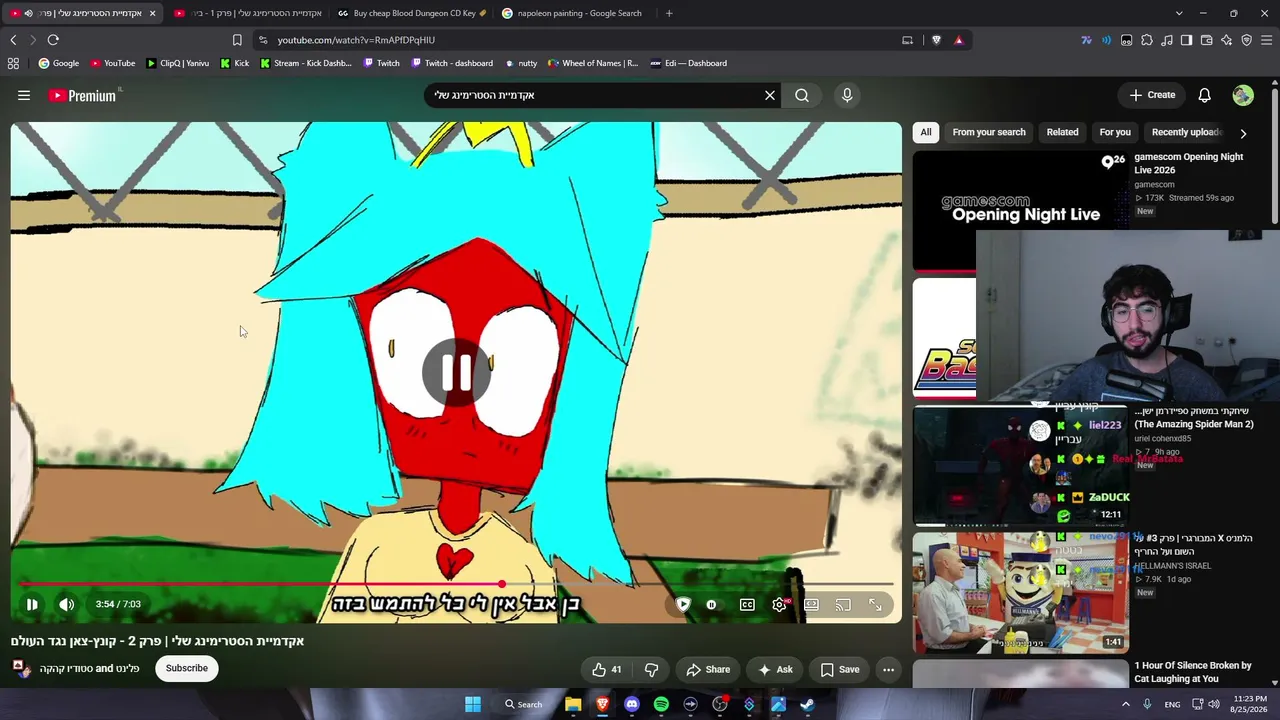The height and width of the screenshot is (720, 1280).
Task: Switch to the napoleon painting Google Search tab
Action: (573, 13)
